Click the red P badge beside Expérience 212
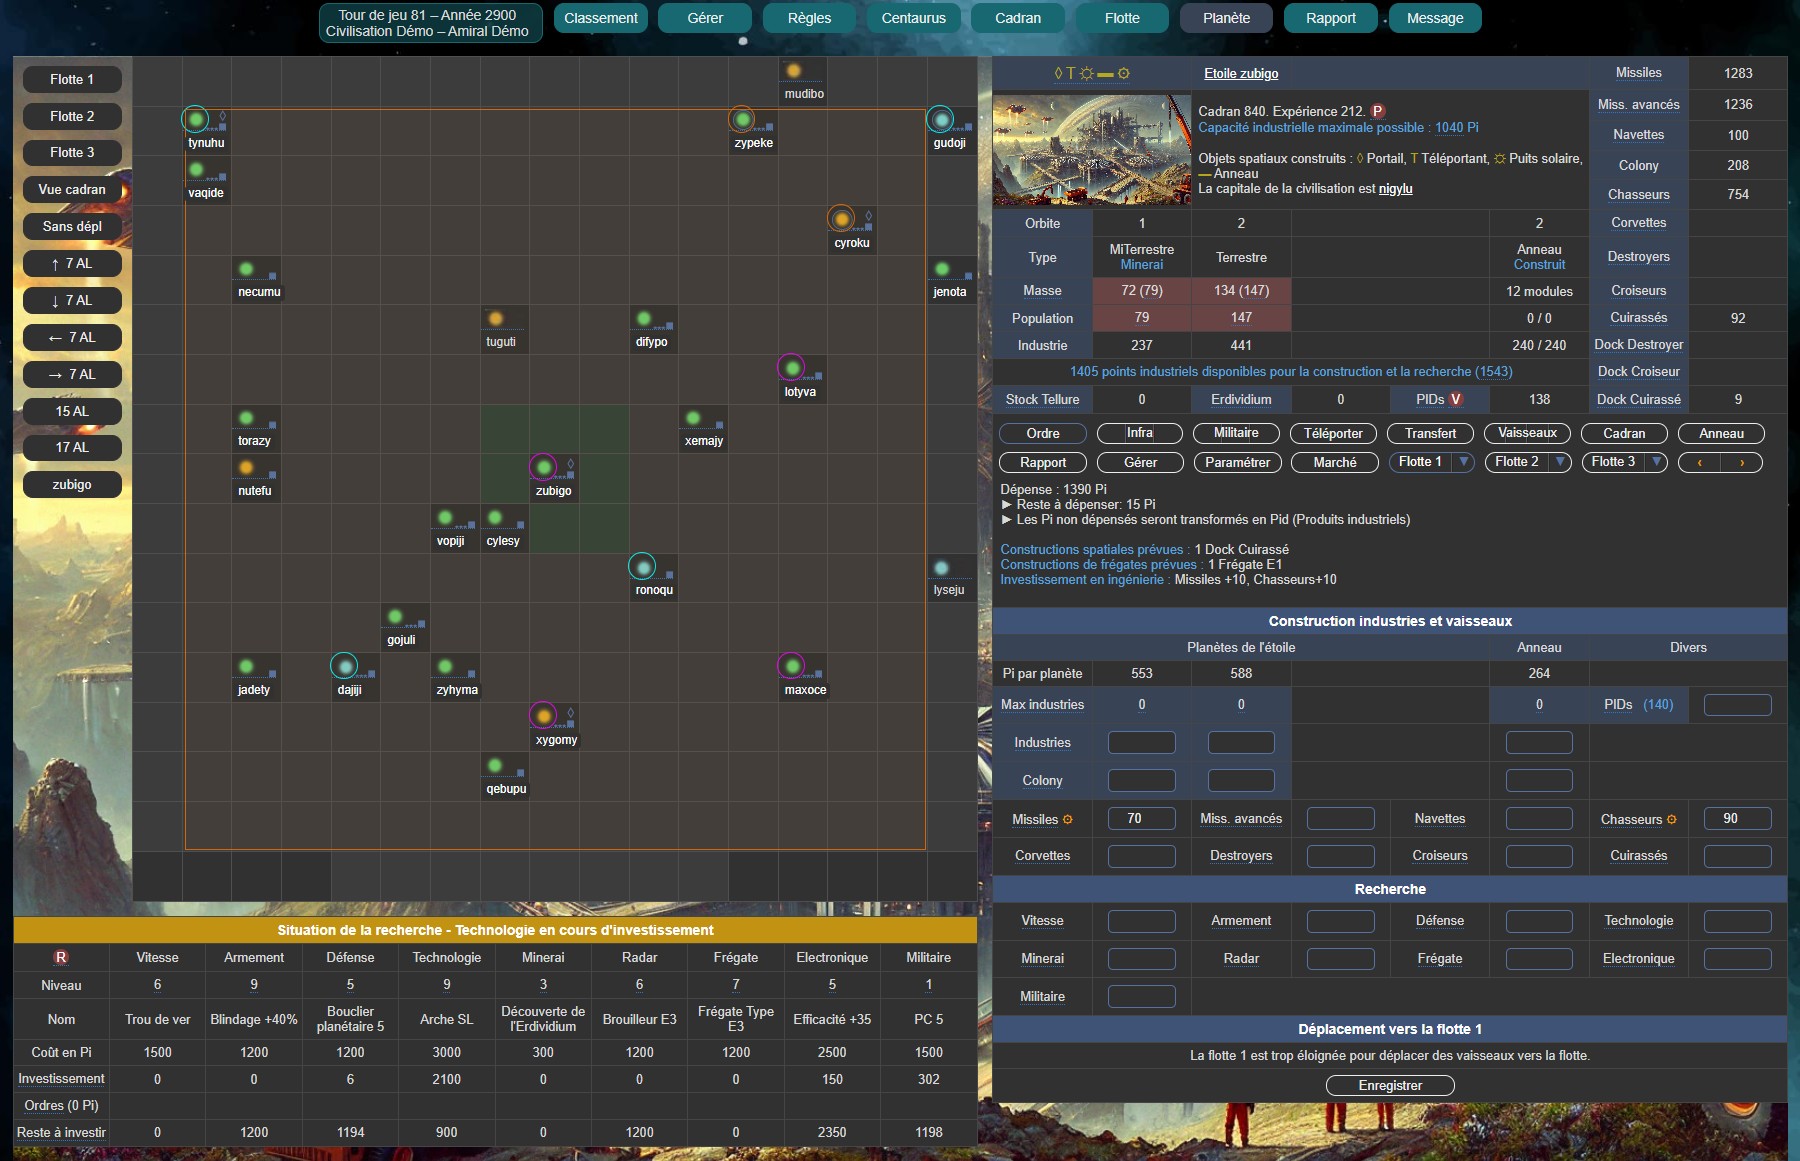The width and height of the screenshot is (1800, 1161). tap(1378, 112)
